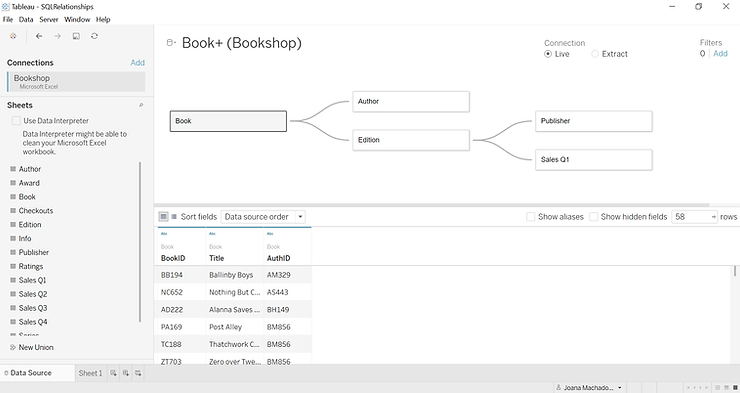This screenshot has width=740, height=393.
Task: Select the Sales Q2 sheet in the list
Action: (x=33, y=294)
